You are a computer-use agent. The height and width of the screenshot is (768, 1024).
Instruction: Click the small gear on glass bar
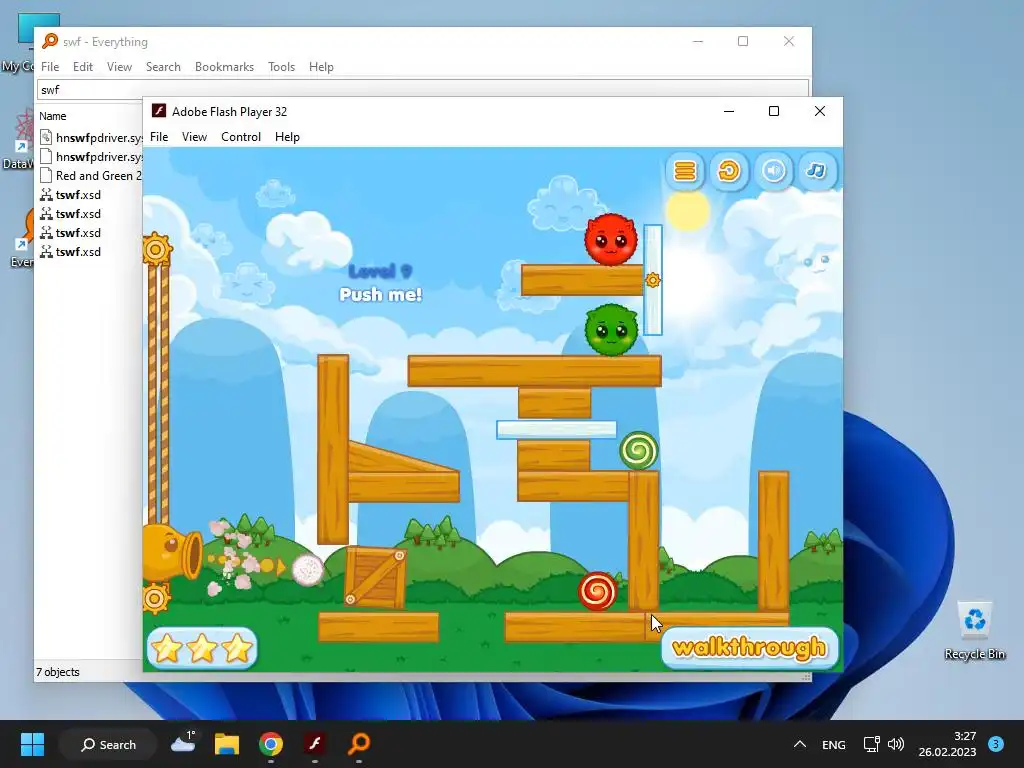tap(652, 280)
